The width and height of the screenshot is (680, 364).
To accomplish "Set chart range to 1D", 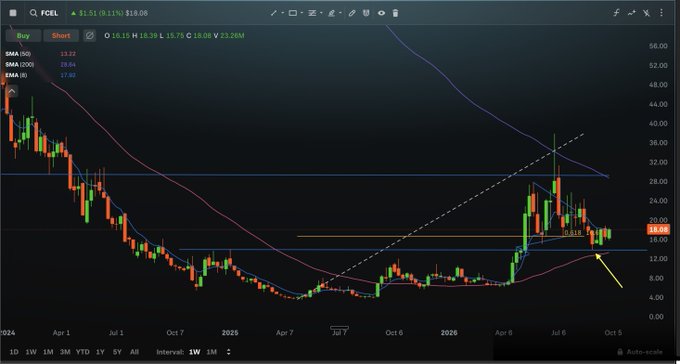I will (x=14, y=352).
